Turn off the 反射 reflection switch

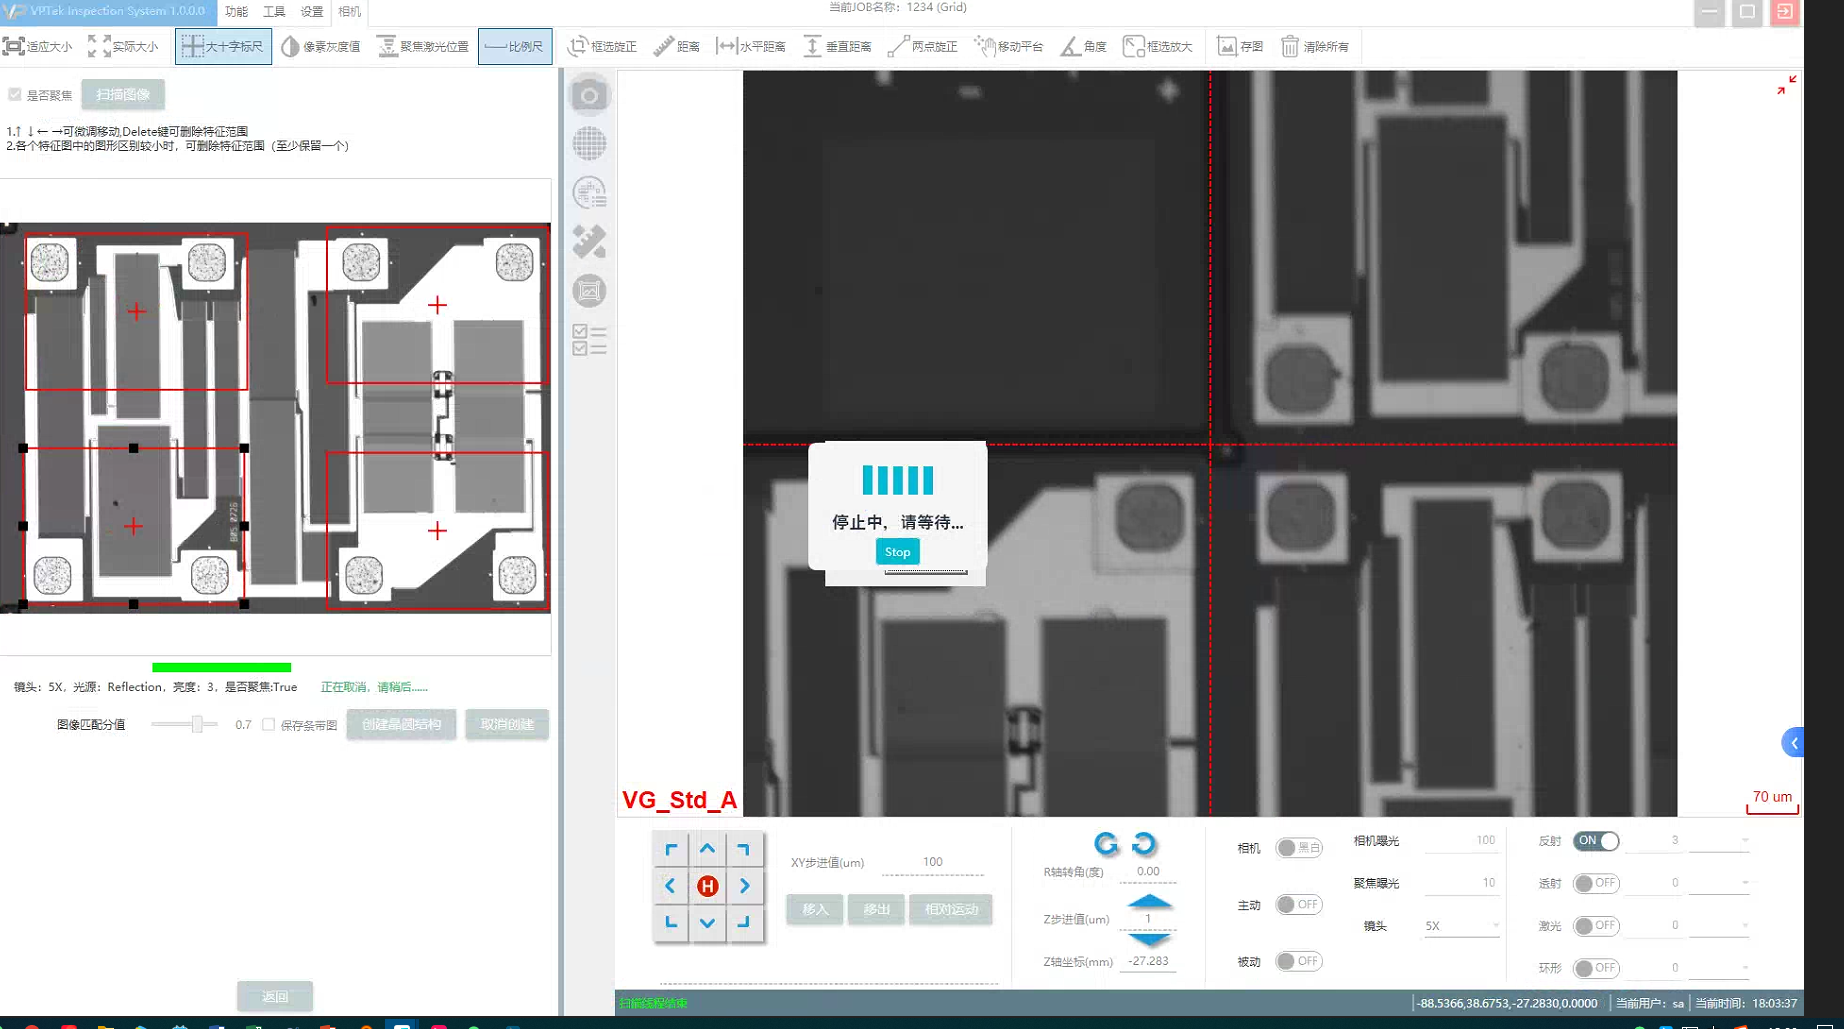coord(1596,841)
